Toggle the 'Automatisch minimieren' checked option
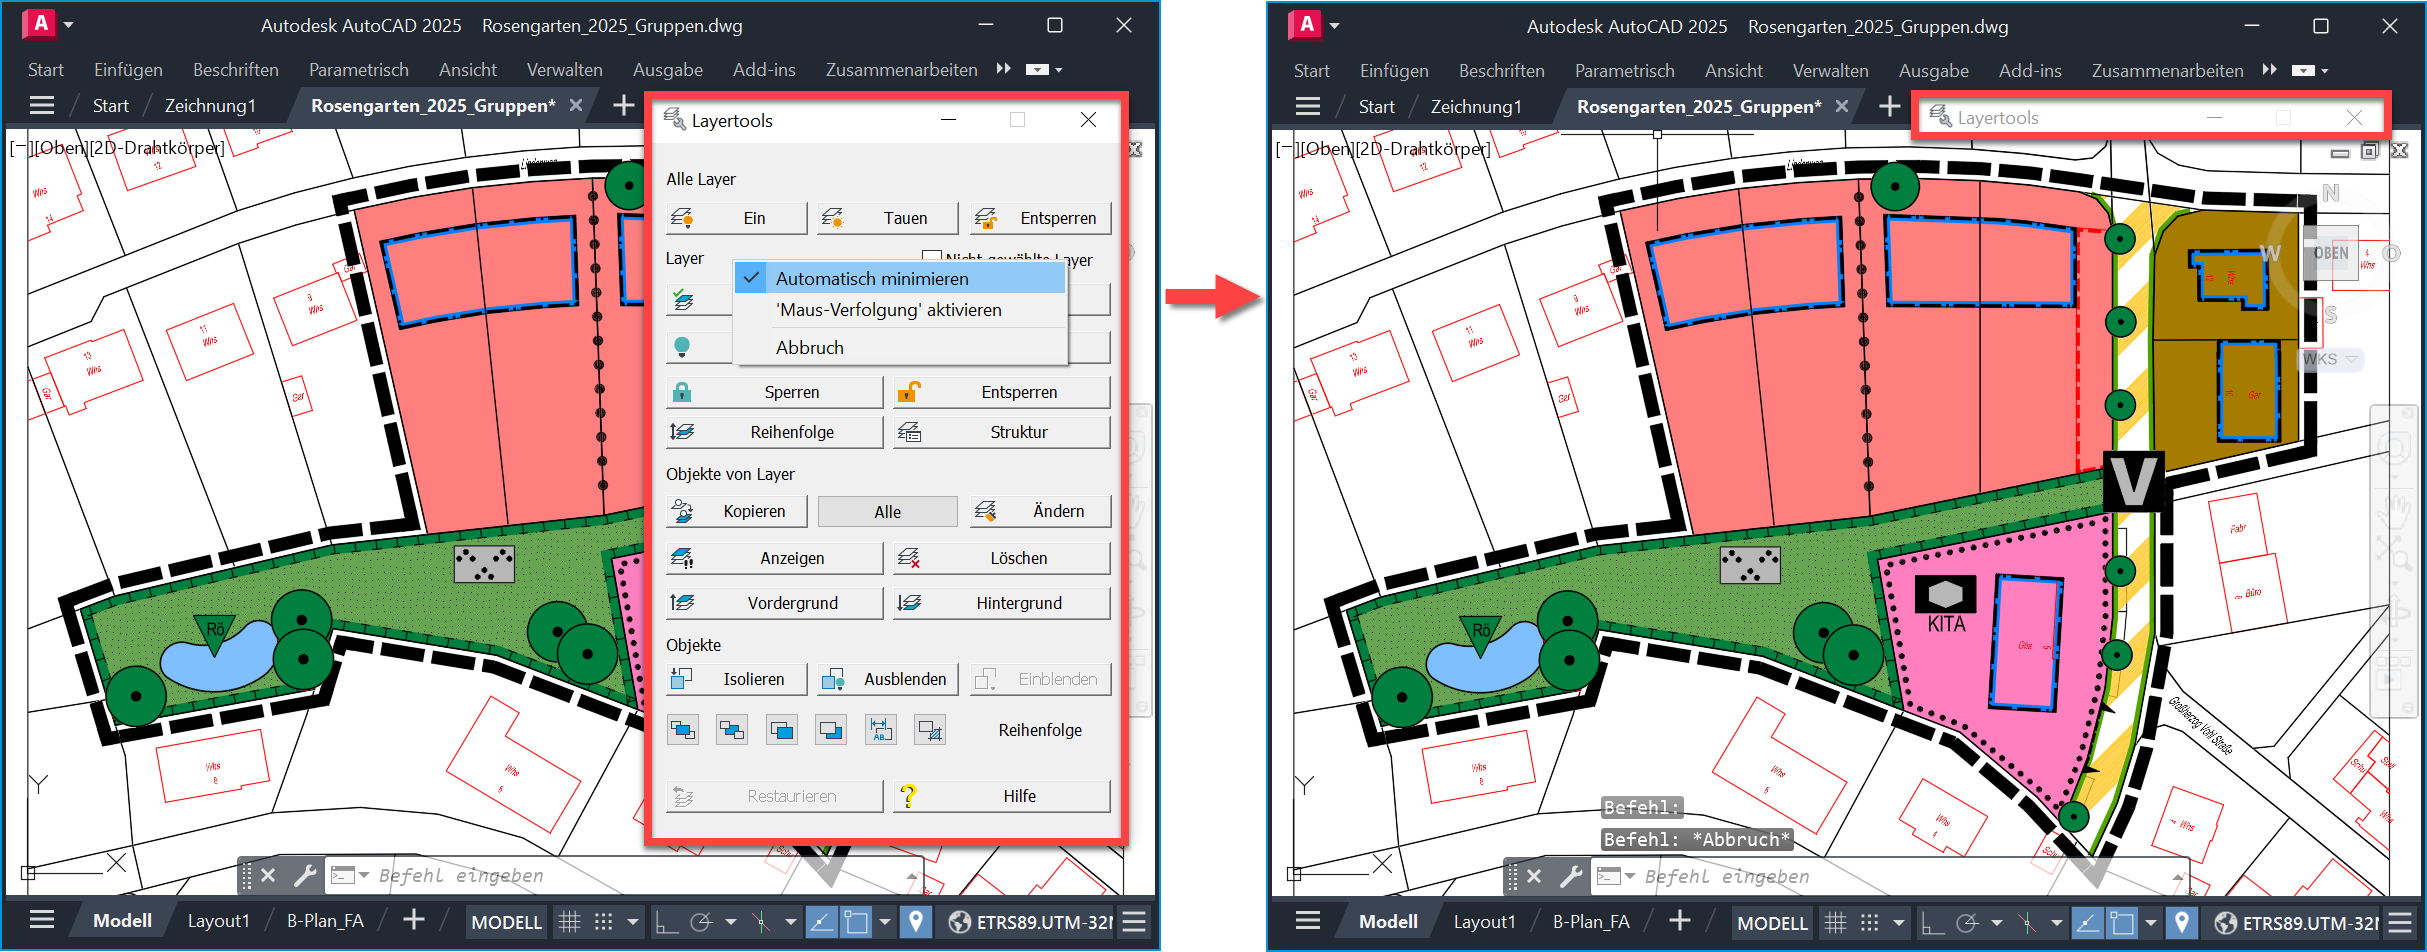 click(871, 279)
